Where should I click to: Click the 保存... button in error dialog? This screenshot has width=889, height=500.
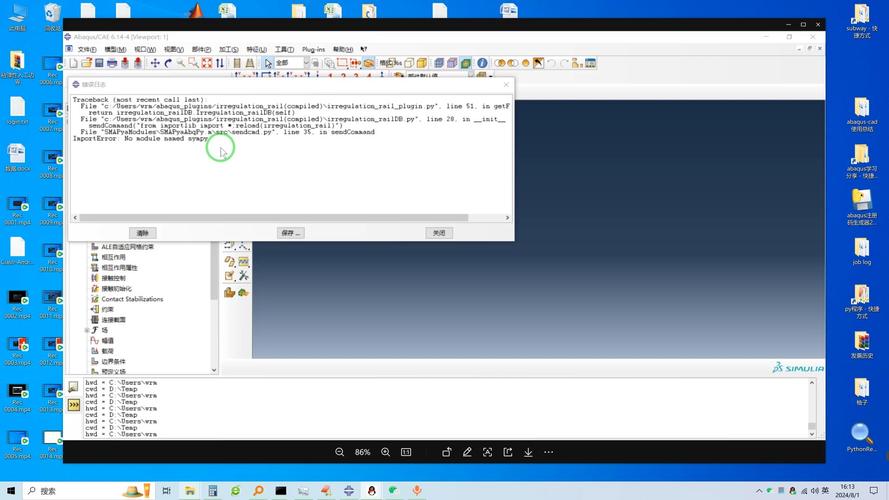[291, 233]
